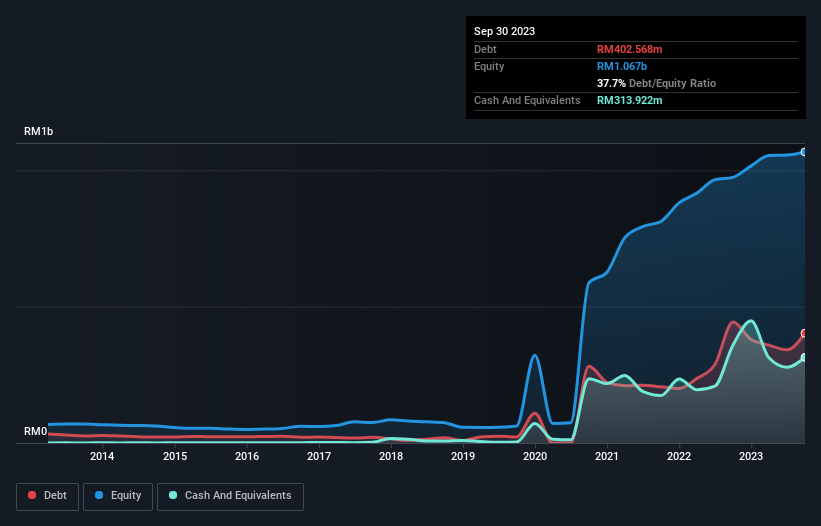Select the 2018 x-axis label
Image resolution: width=821 pixels, height=526 pixels.
[x=391, y=456]
